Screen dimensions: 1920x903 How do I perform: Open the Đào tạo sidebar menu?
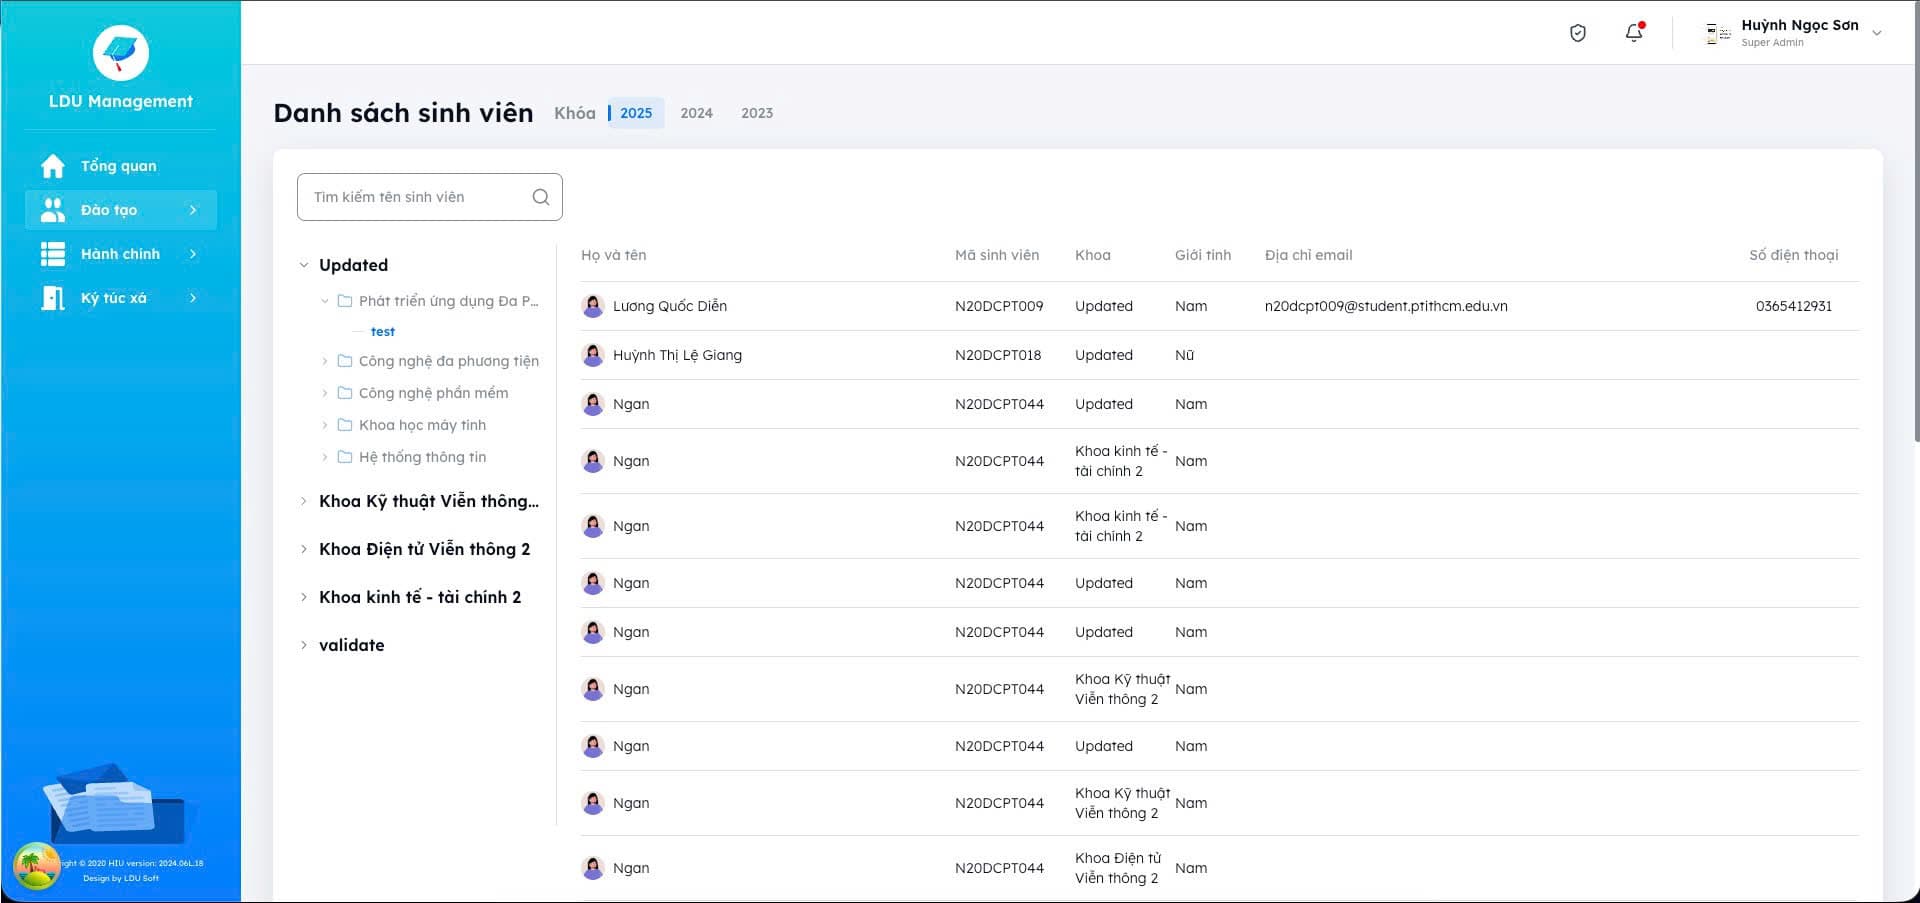click(121, 210)
